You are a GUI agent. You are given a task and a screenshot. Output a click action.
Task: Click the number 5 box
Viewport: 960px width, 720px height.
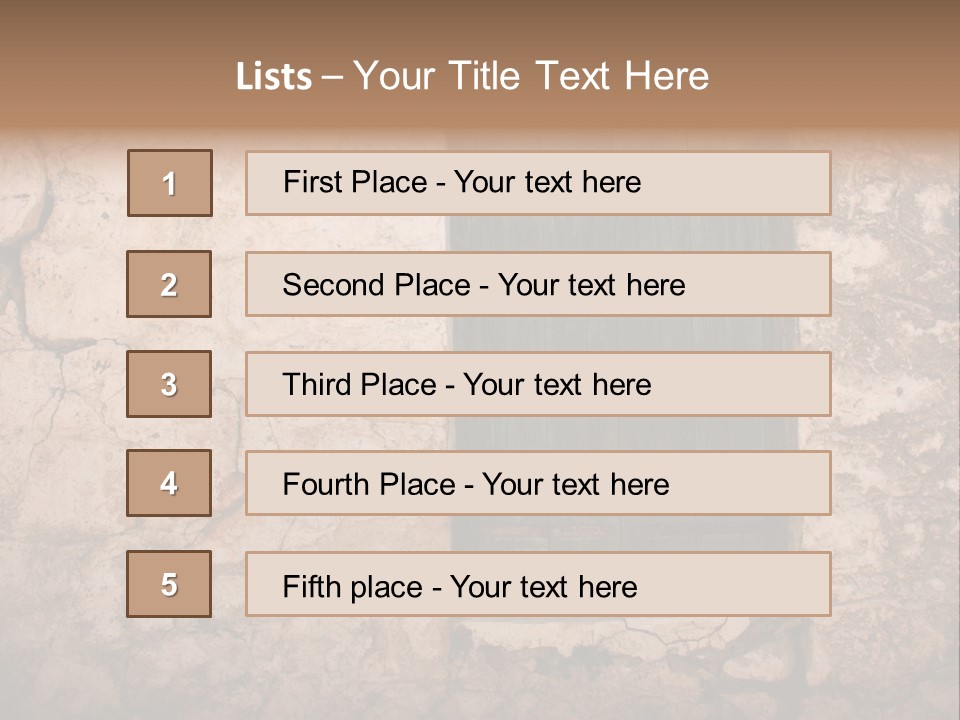click(x=169, y=584)
